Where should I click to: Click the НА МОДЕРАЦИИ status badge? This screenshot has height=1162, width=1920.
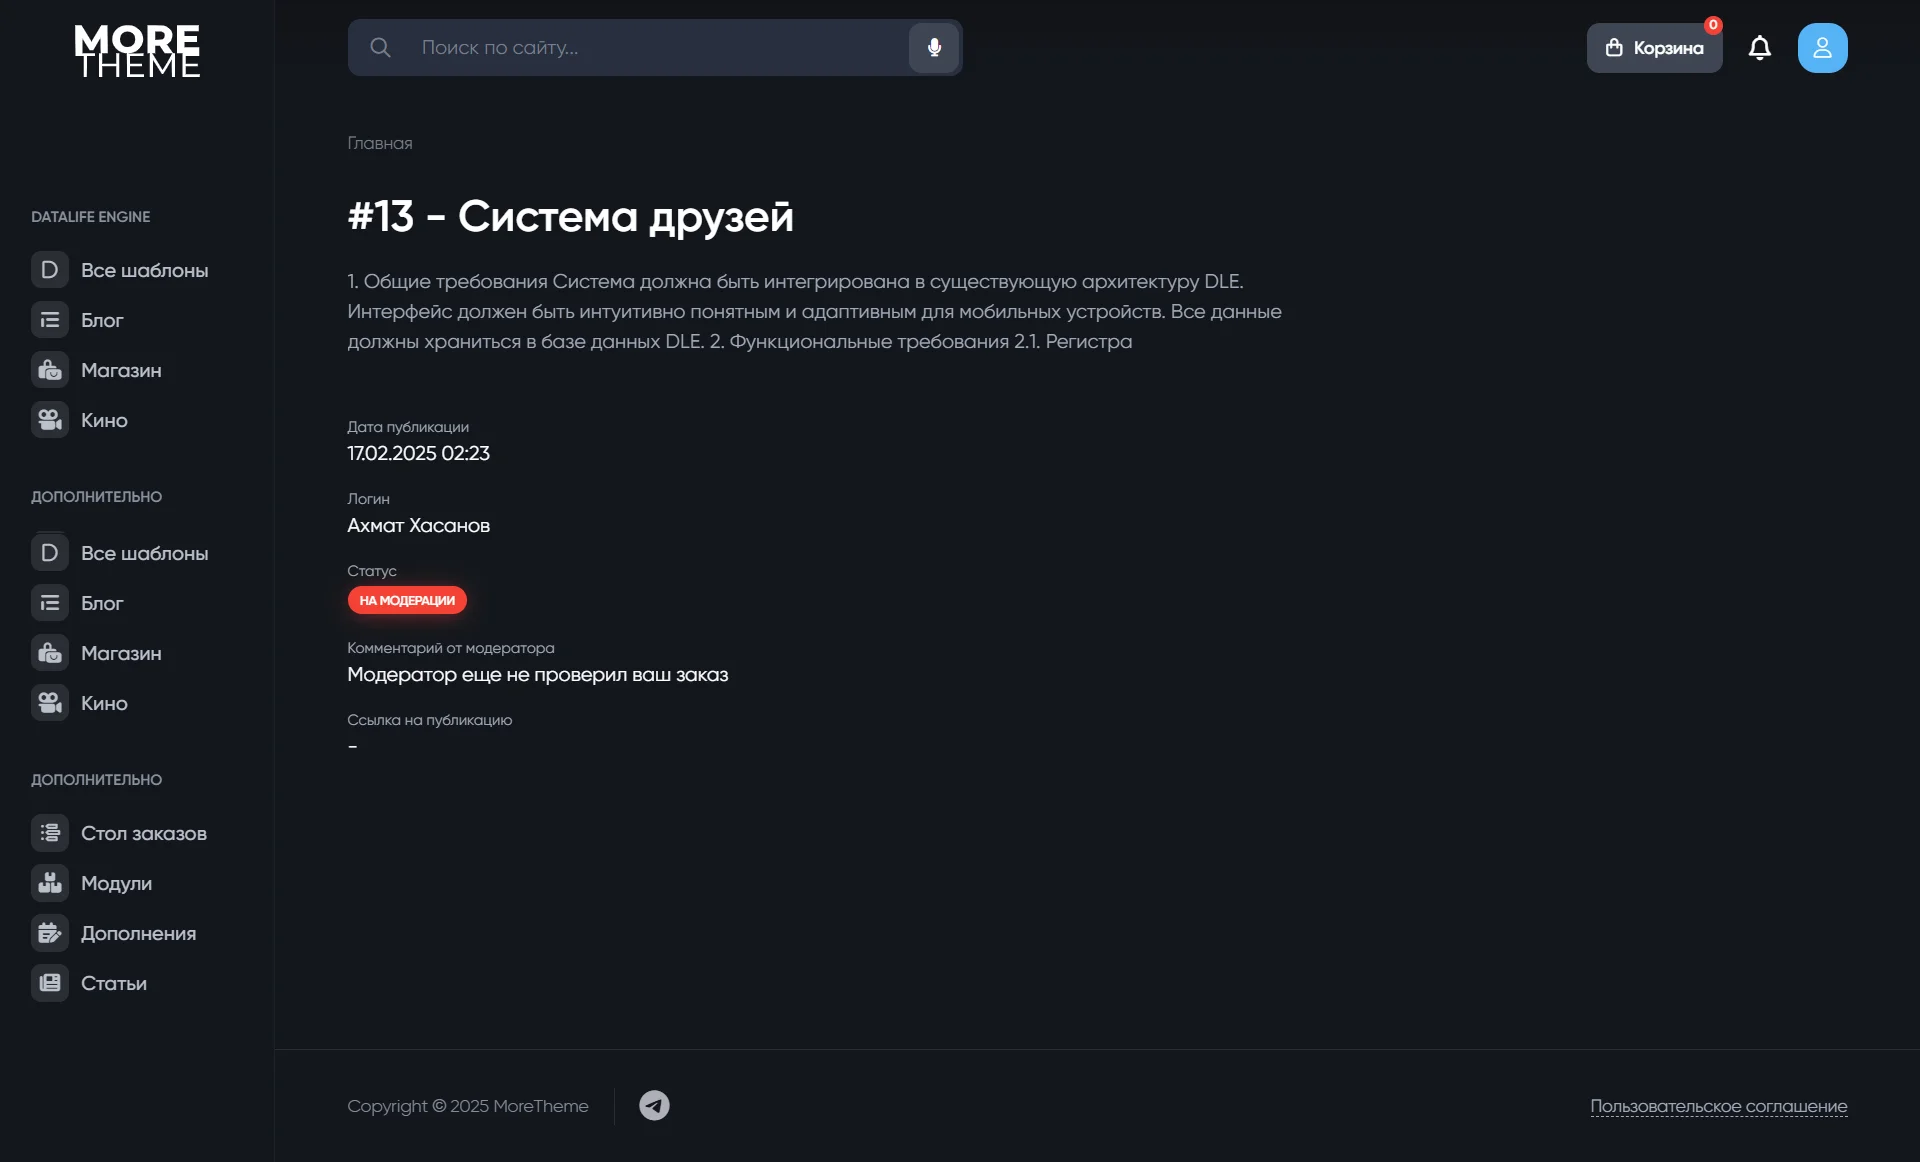pos(407,600)
